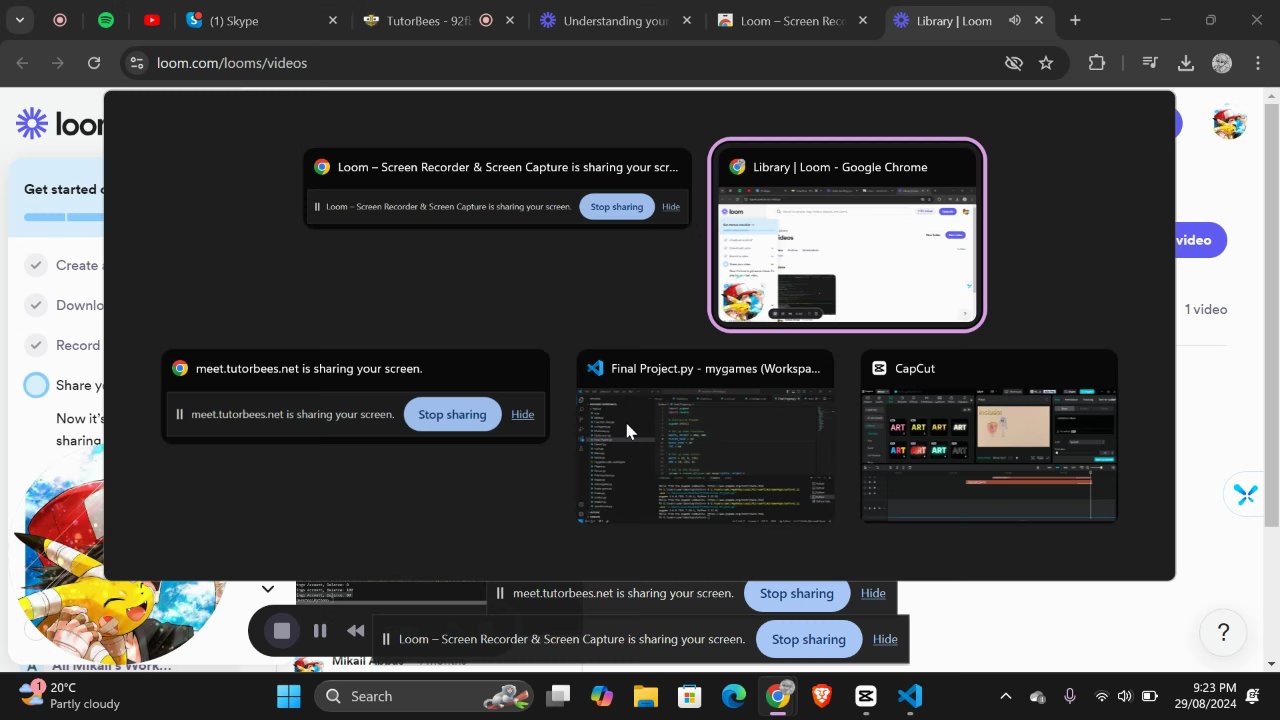Screen dimensions: 1280x720
Task: Switch to the TutorBees tab
Action: tap(440, 20)
